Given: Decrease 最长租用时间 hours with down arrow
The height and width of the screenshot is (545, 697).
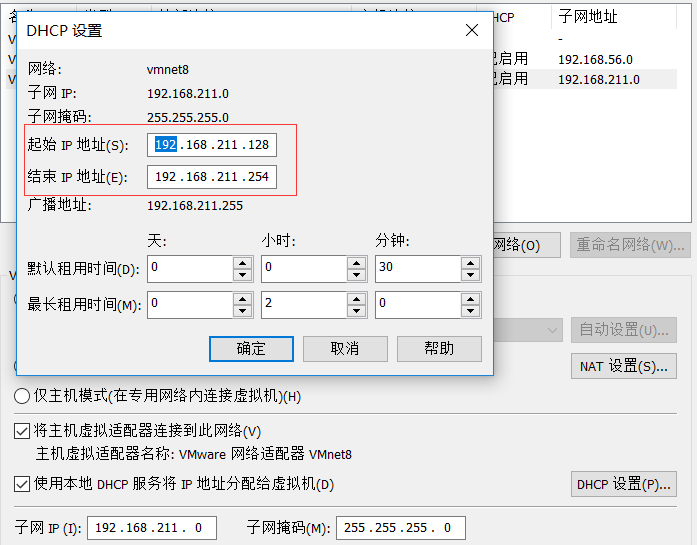Looking at the screenshot, I should 357,311.
